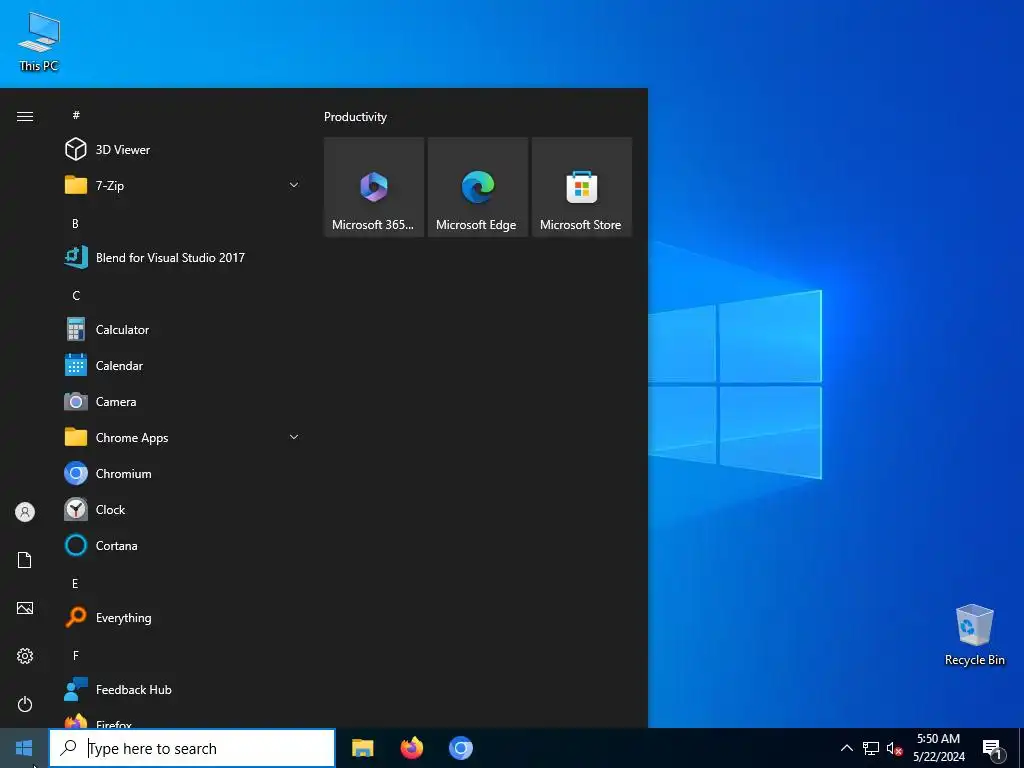Open the Microsoft Store tile
Screen dimensions: 1024x768
click(581, 187)
